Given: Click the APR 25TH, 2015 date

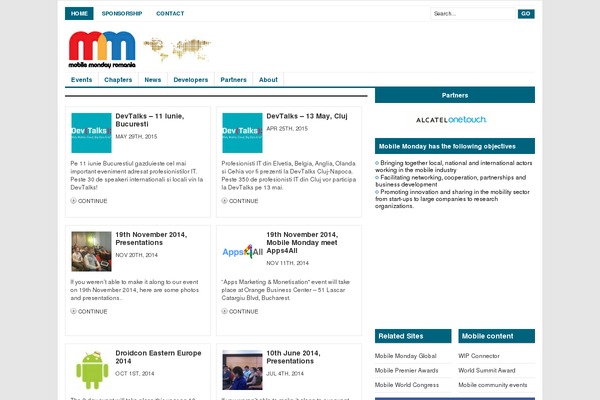Looking at the screenshot, I should [287, 129].
